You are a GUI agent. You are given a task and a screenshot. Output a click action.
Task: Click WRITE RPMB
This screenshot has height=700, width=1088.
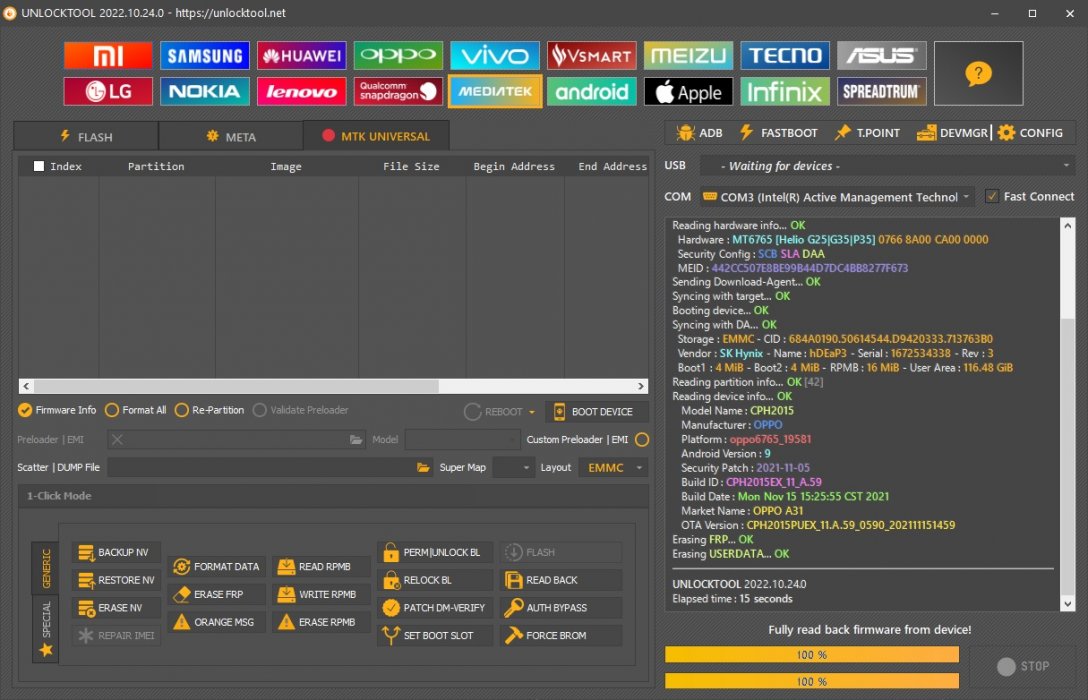click(x=320, y=595)
